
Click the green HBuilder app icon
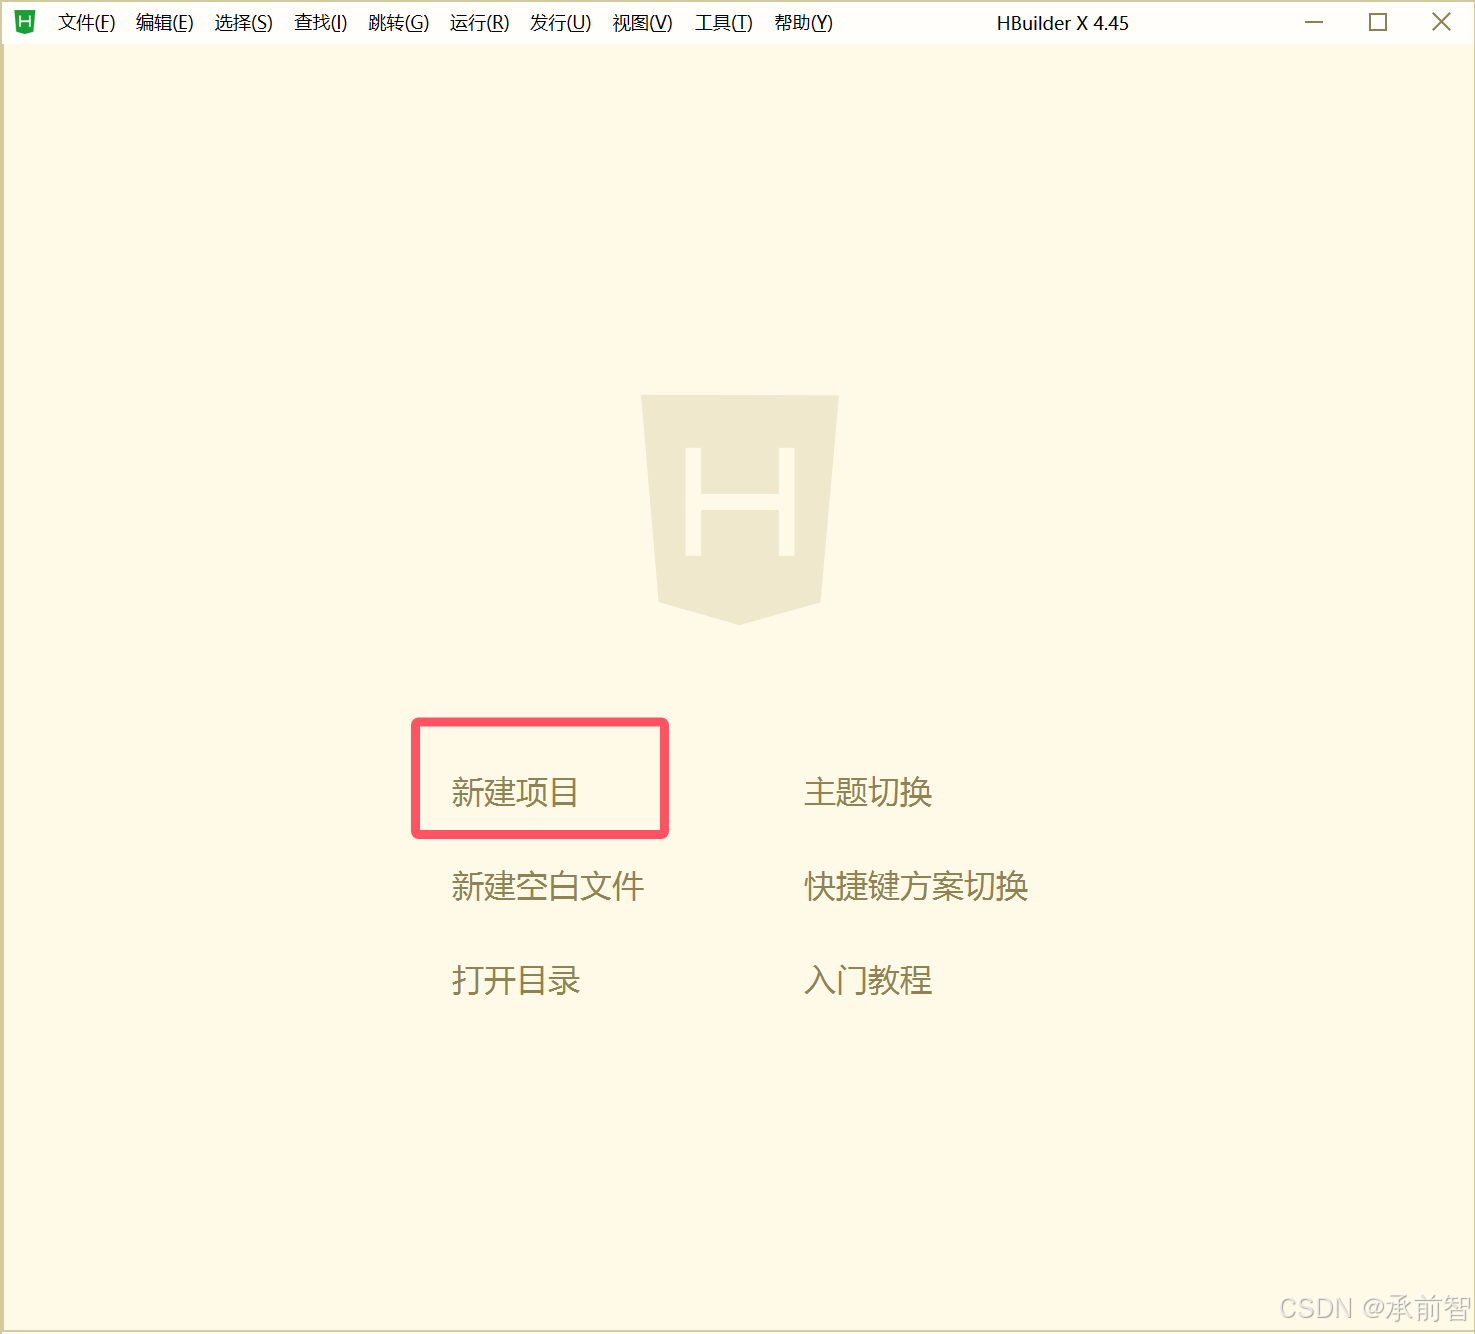pos(25,22)
